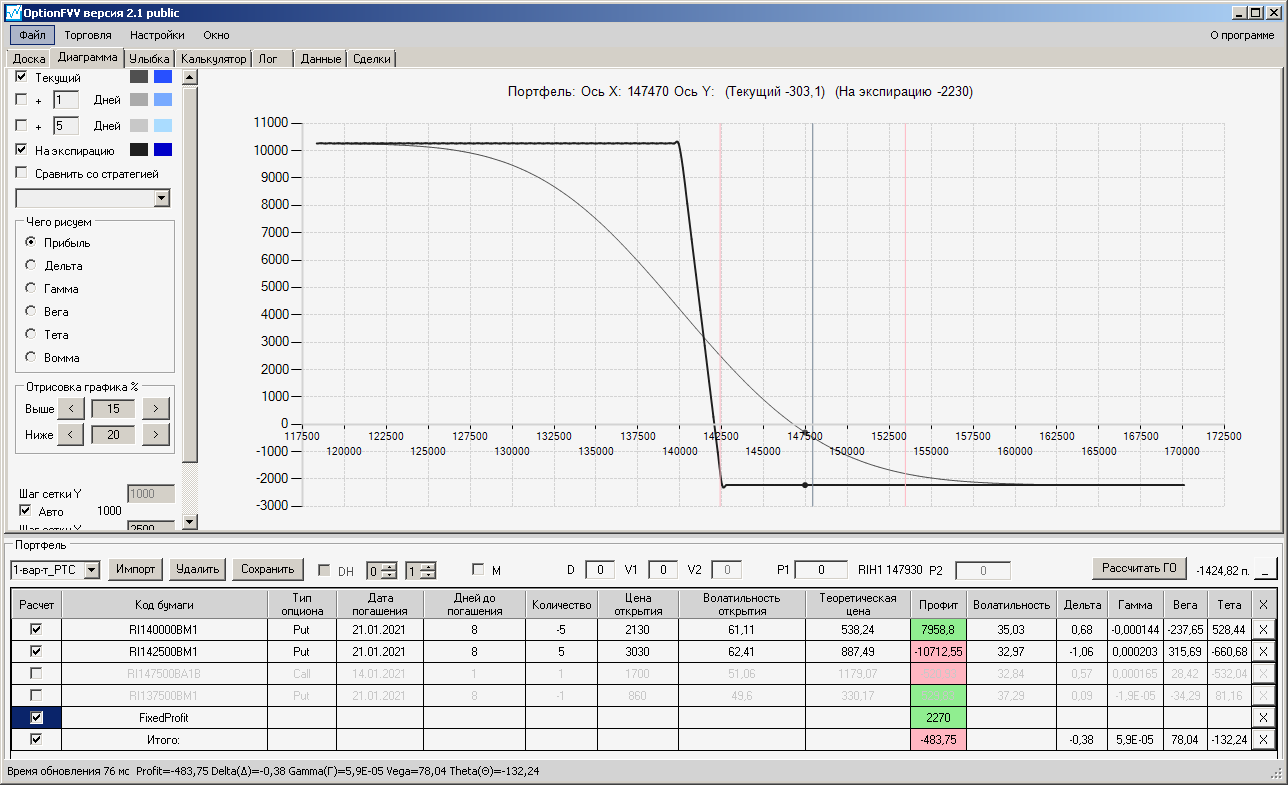The width and height of the screenshot is (1288, 785).
Task: Increase the Ниже percentage with right arrow
Action: (156, 434)
